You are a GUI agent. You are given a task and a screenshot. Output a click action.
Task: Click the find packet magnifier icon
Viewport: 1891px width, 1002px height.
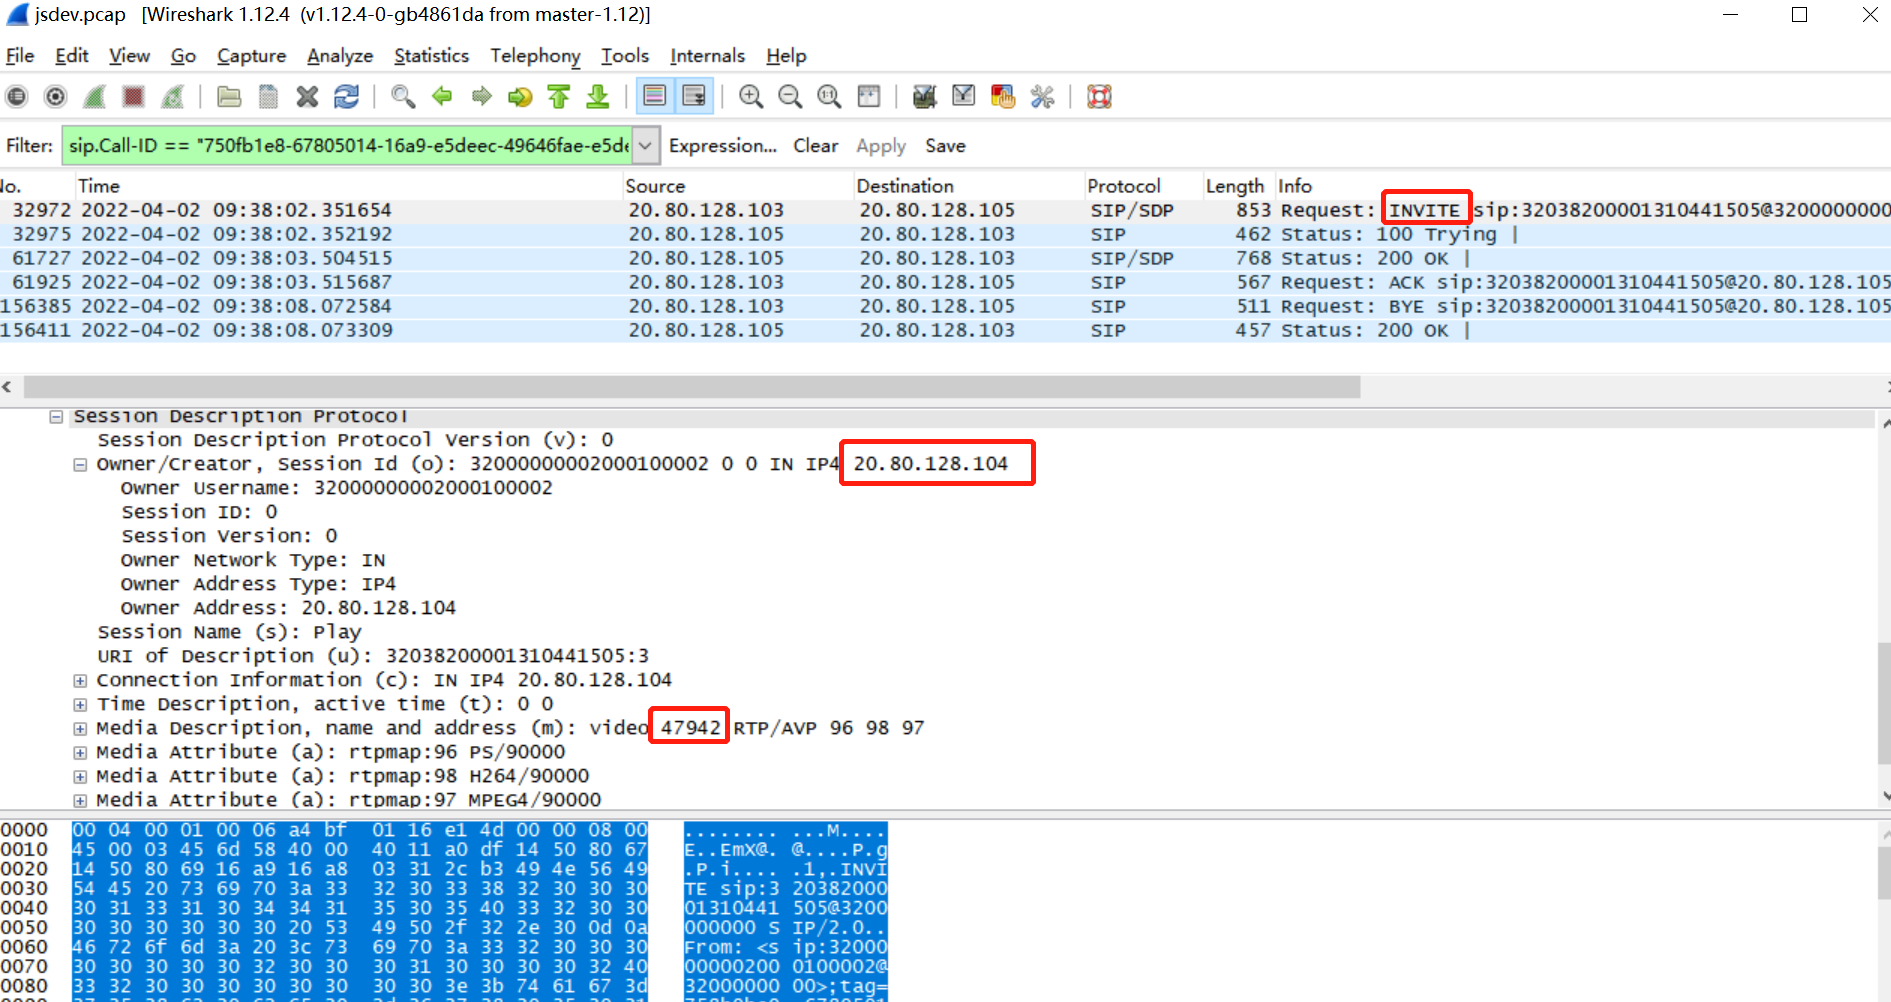click(x=403, y=97)
